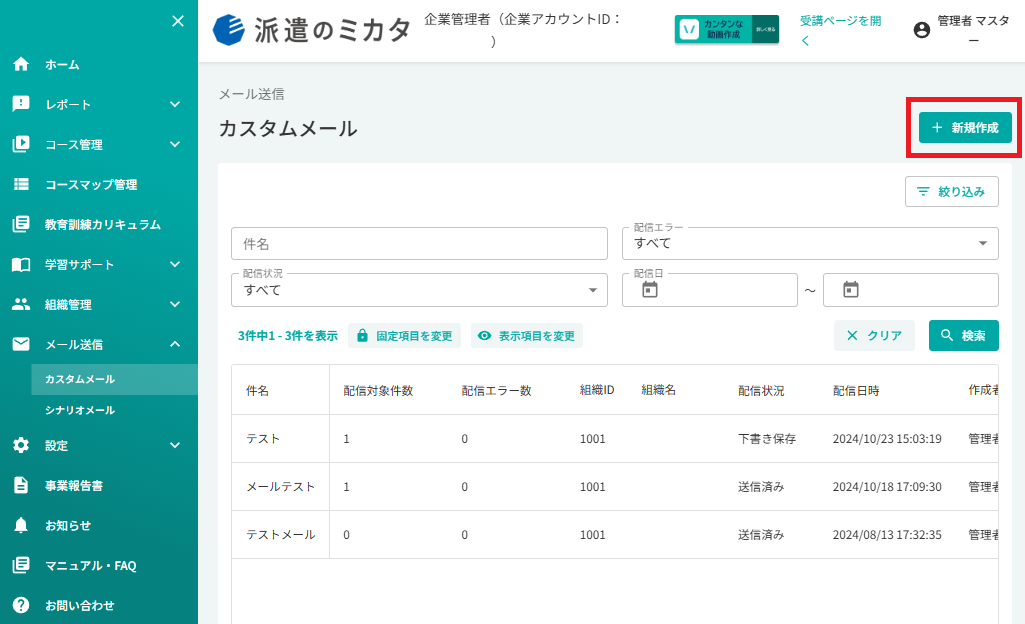Click the レポート report icon
Screen dimensions: 1025x624
tap(21, 104)
